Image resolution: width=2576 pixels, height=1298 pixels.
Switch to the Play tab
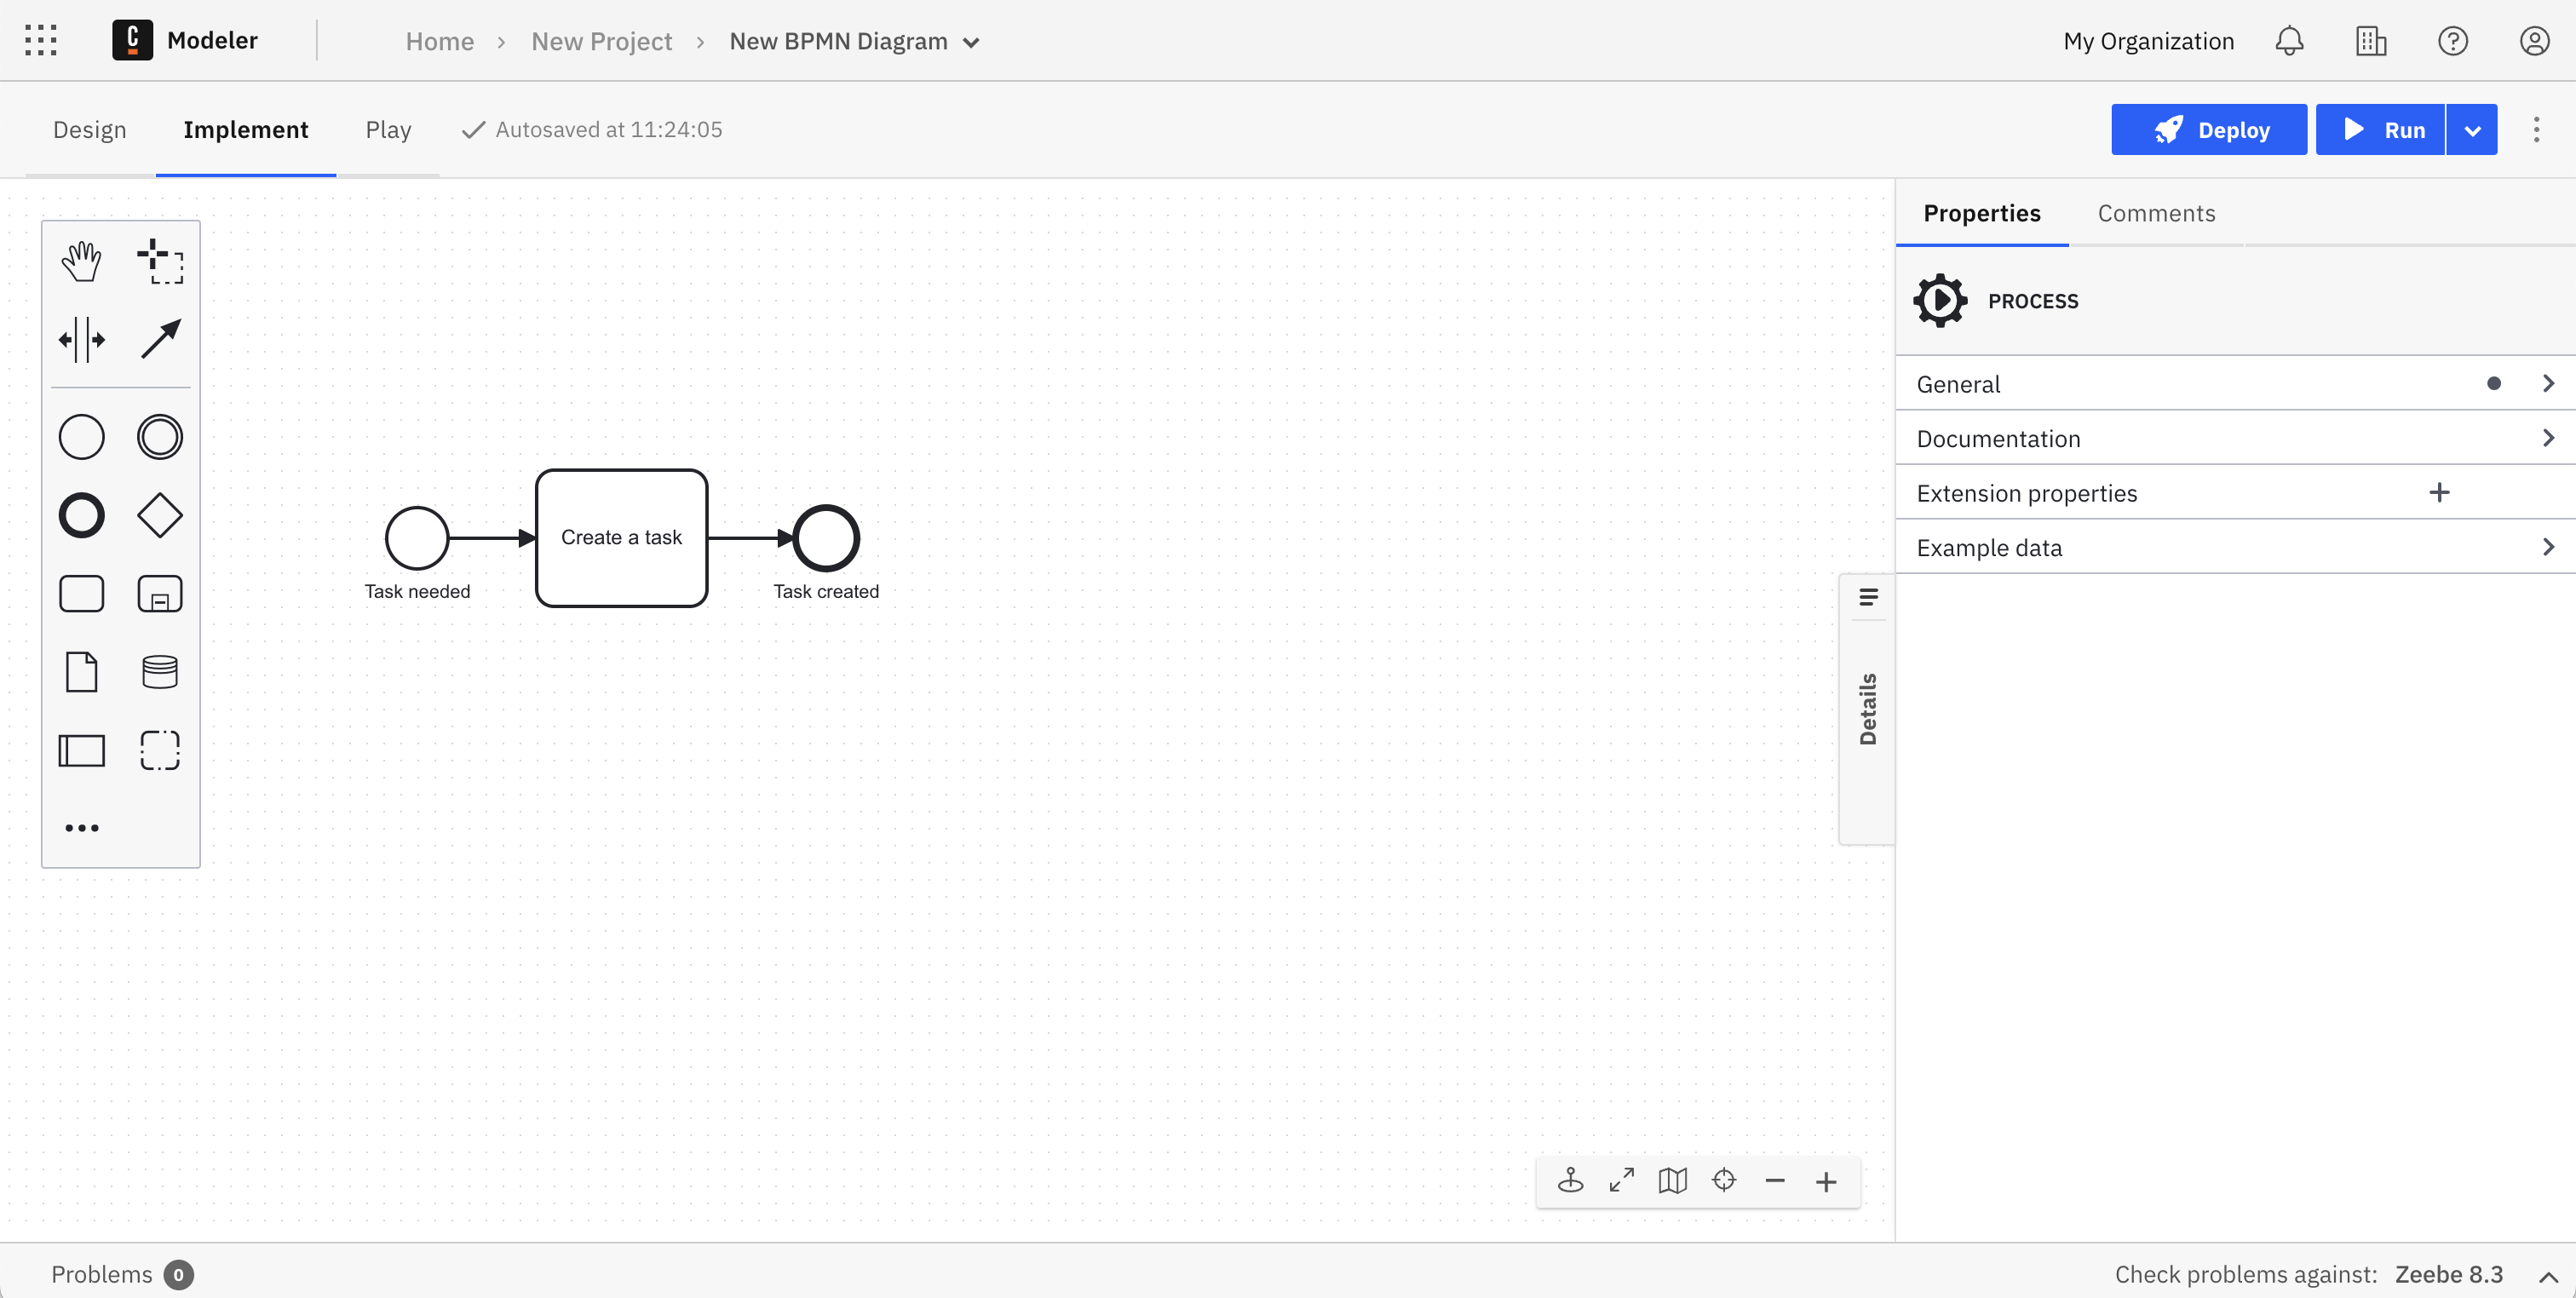click(388, 129)
